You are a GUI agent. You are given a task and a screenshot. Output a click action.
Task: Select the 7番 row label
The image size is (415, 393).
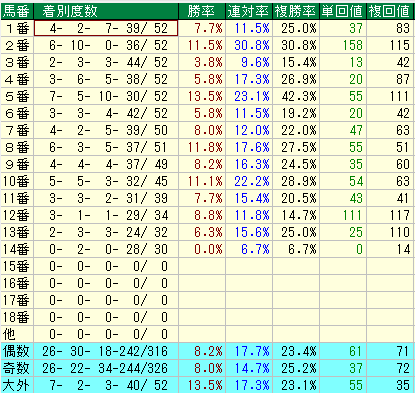[17, 130]
